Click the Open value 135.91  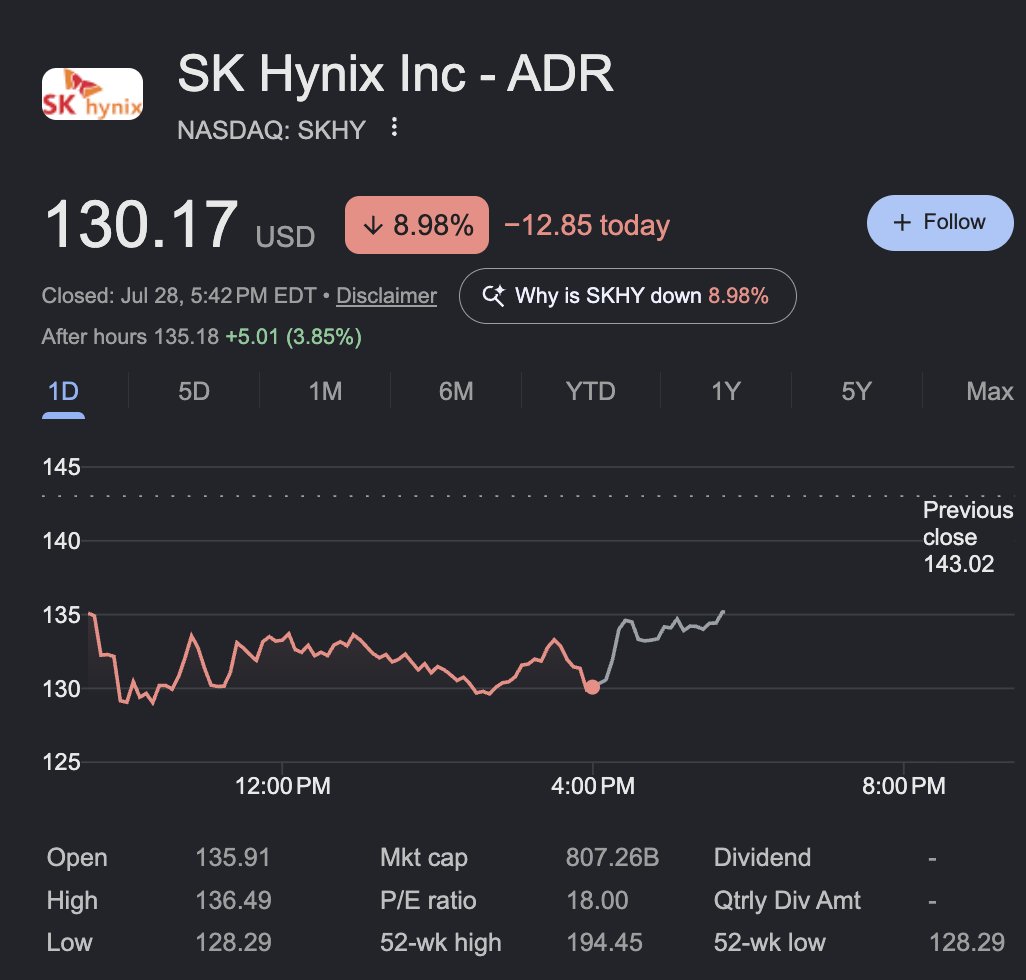click(x=233, y=858)
